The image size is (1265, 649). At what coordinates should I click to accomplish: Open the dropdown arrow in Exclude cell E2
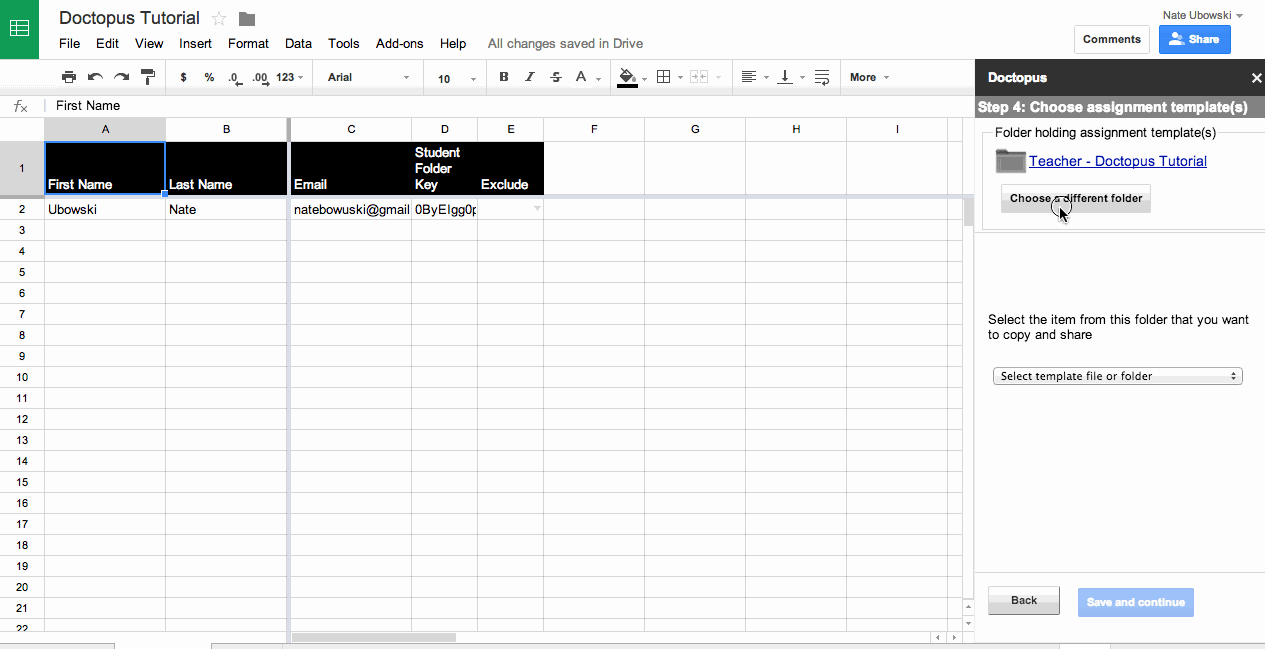pos(537,209)
